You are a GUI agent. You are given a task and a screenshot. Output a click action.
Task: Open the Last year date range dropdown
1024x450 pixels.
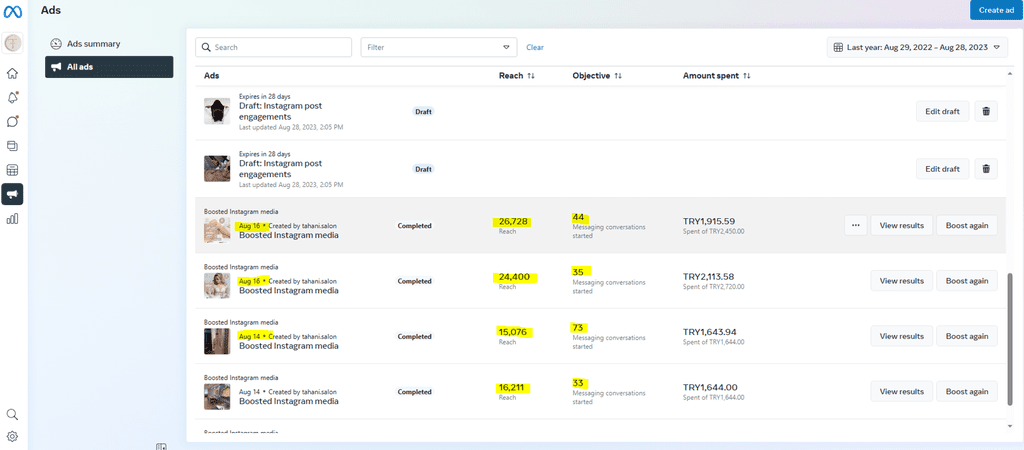[917, 47]
